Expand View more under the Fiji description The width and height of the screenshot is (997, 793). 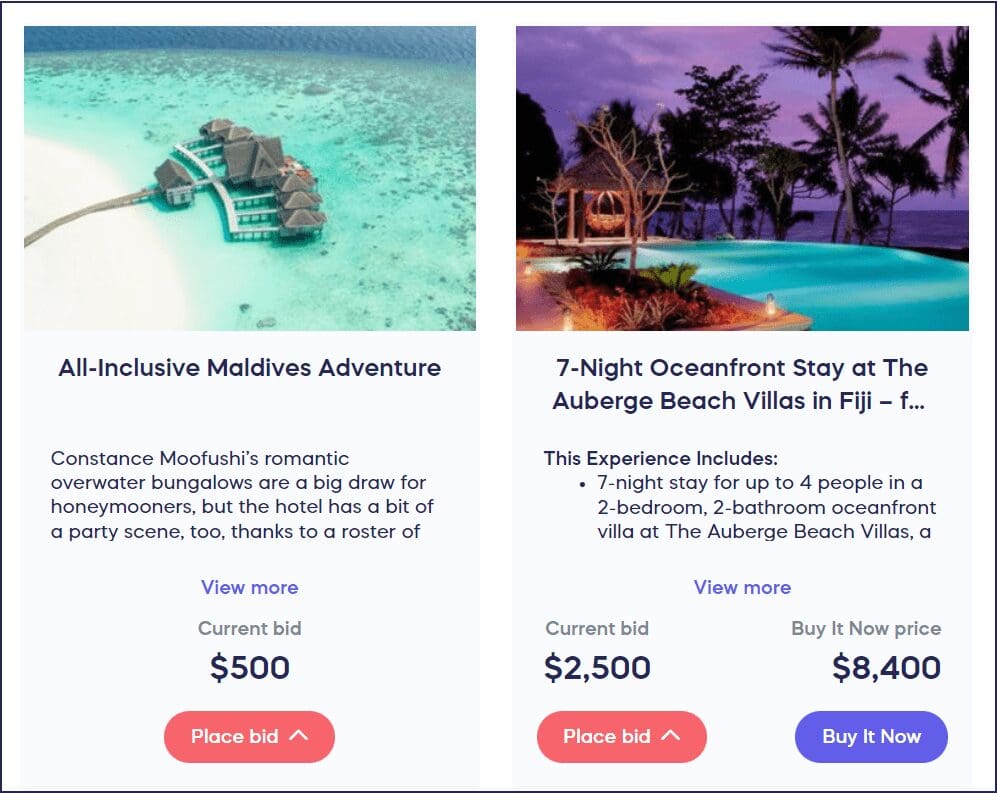742,587
